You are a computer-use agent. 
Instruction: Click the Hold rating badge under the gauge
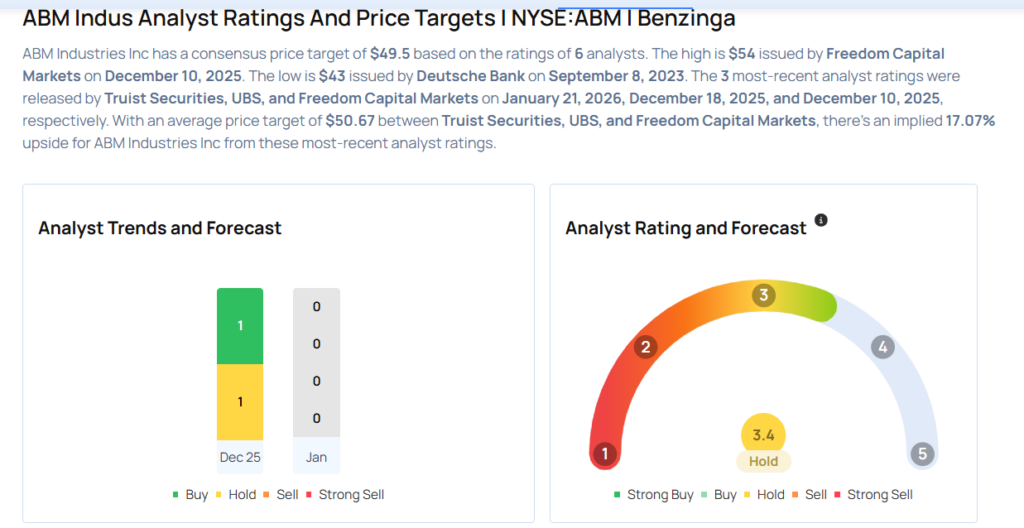tap(763, 461)
